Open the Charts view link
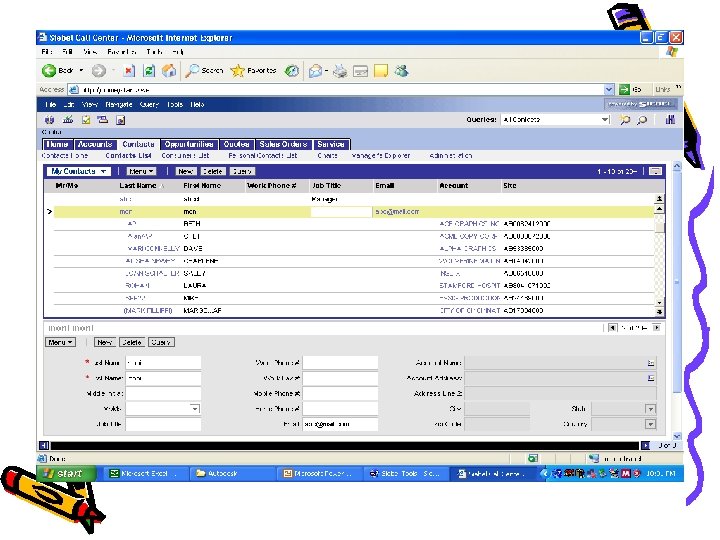The image size is (720, 540). pyautogui.click(x=327, y=156)
